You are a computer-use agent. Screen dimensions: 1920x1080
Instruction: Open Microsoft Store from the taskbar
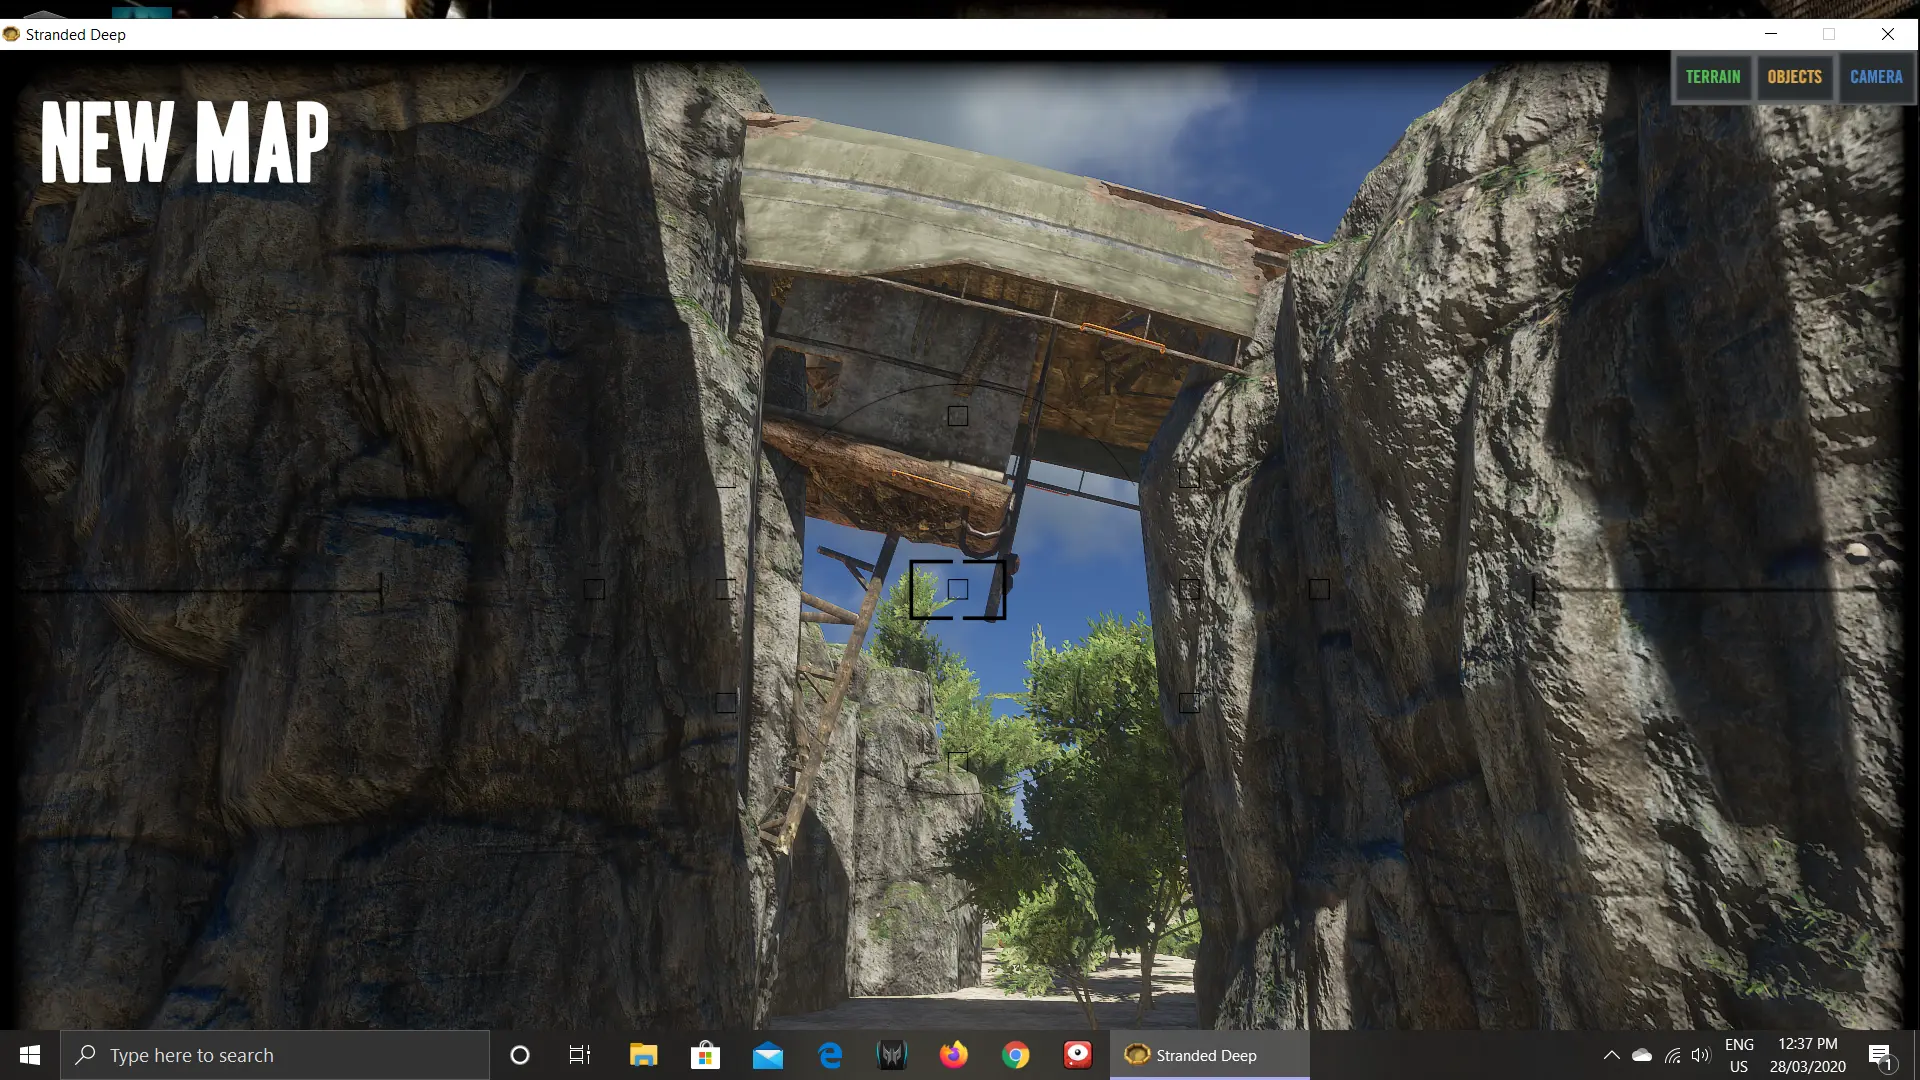point(705,1055)
